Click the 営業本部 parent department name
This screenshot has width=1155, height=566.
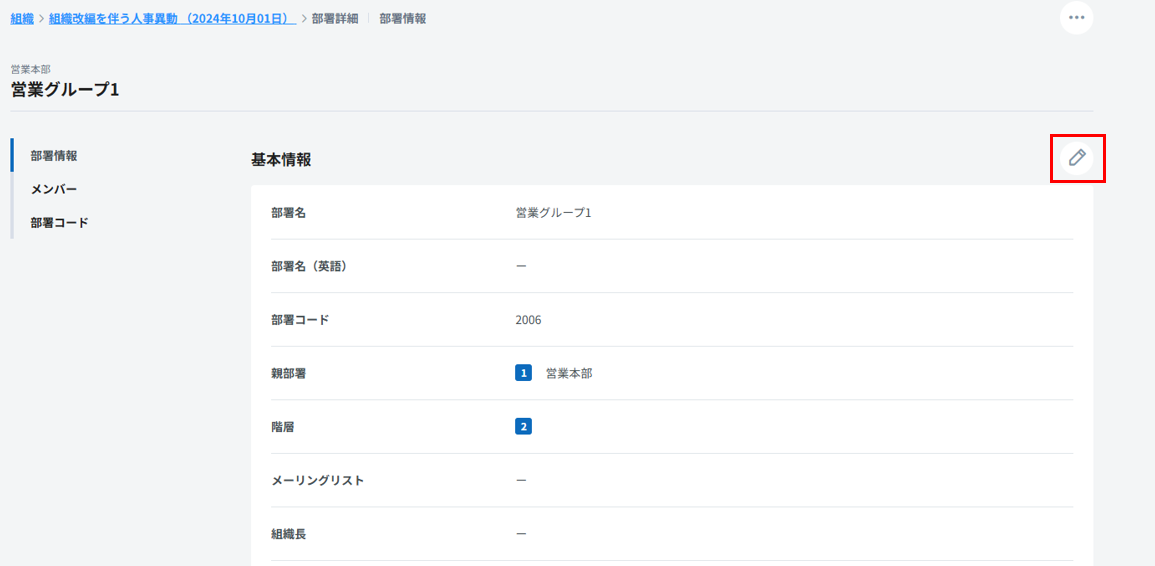[569, 373]
